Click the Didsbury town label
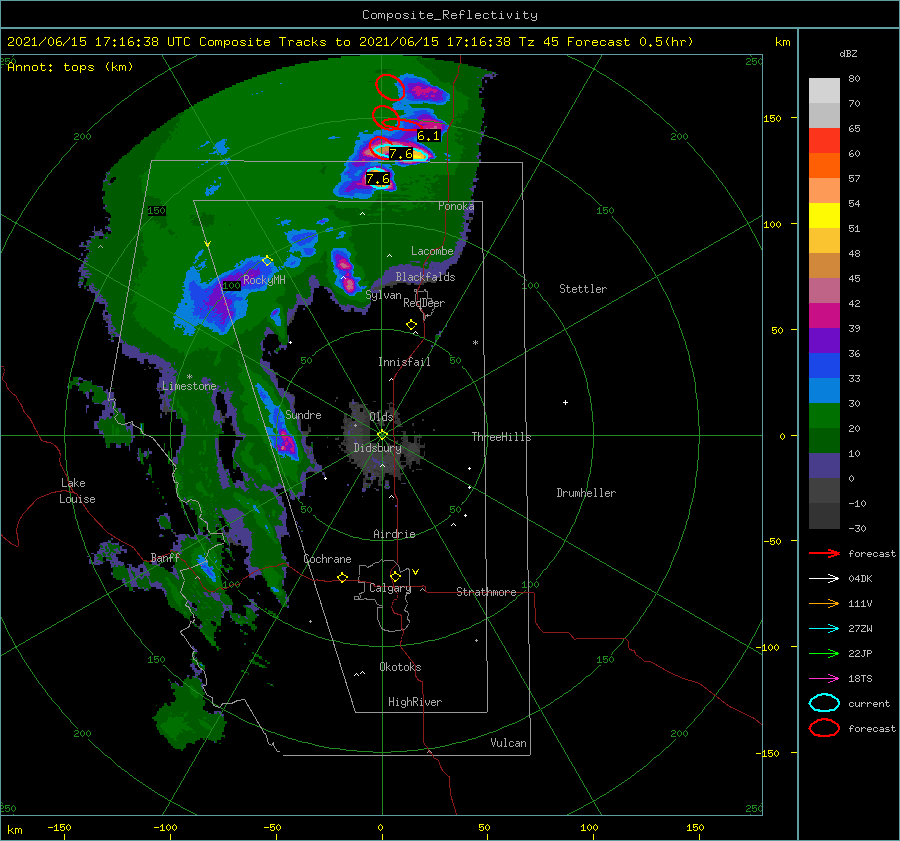The width and height of the screenshot is (900, 841). (377, 448)
